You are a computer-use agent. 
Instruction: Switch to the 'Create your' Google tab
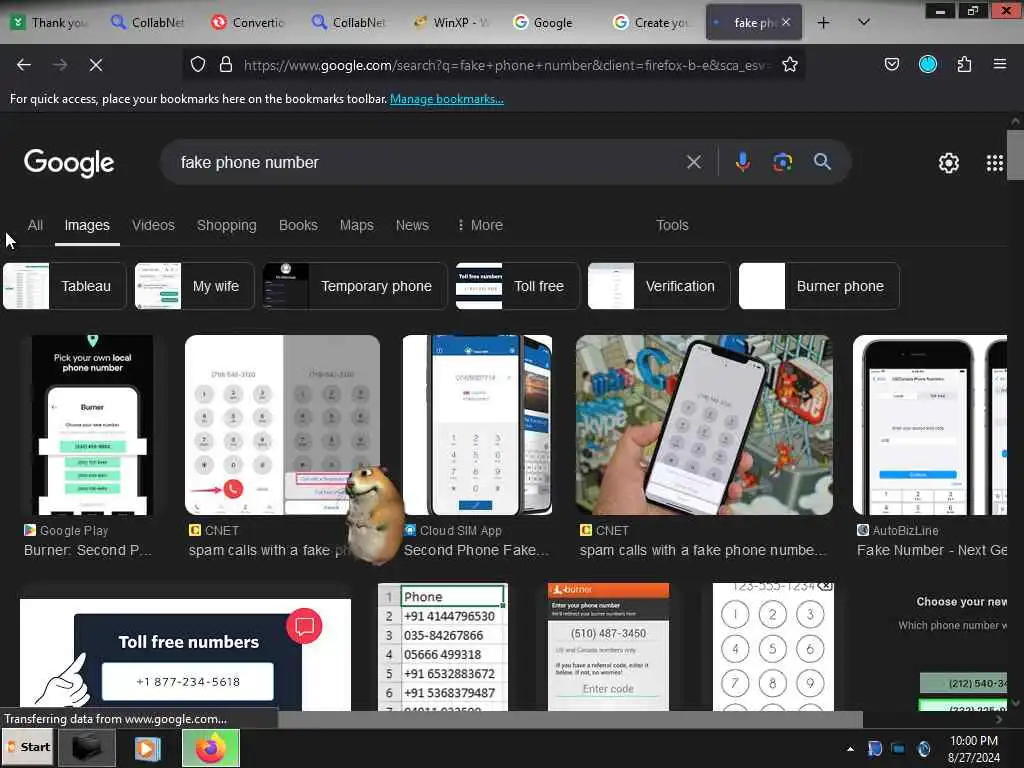[651, 23]
